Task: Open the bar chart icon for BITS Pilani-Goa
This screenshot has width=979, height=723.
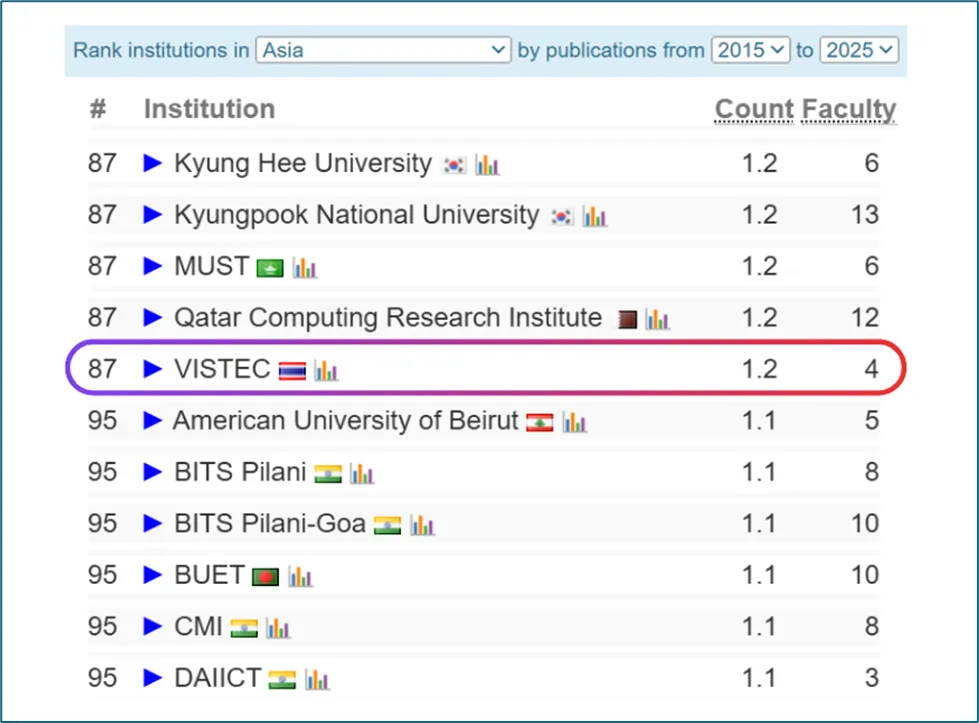Action: tap(422, 526)
